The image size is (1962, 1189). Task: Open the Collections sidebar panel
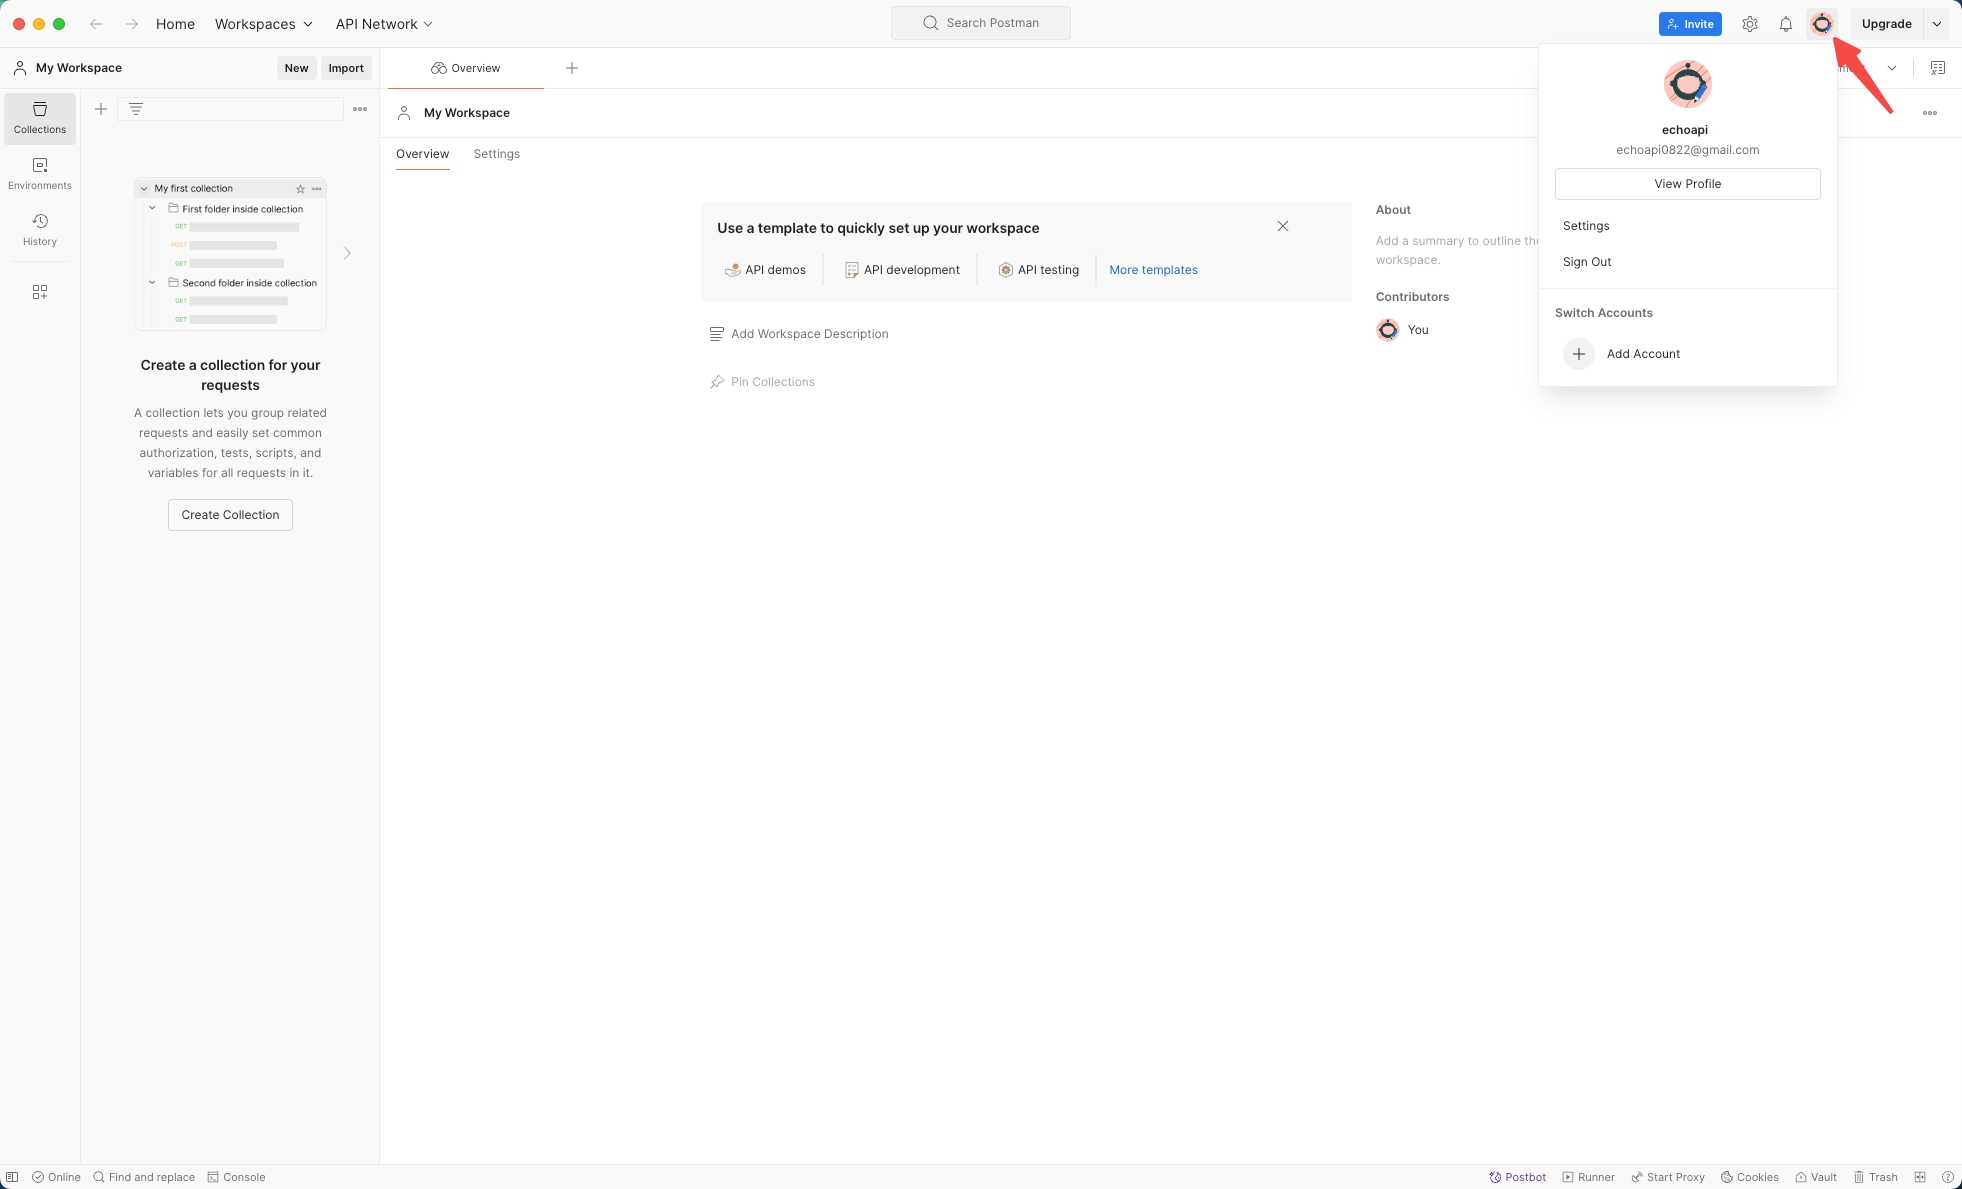(x=40, y=117)
